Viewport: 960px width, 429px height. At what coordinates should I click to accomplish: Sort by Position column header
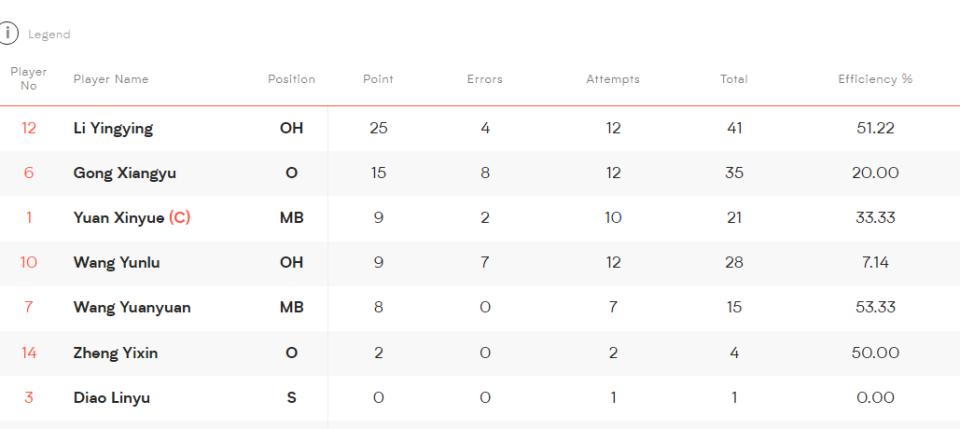coord(291,79)
